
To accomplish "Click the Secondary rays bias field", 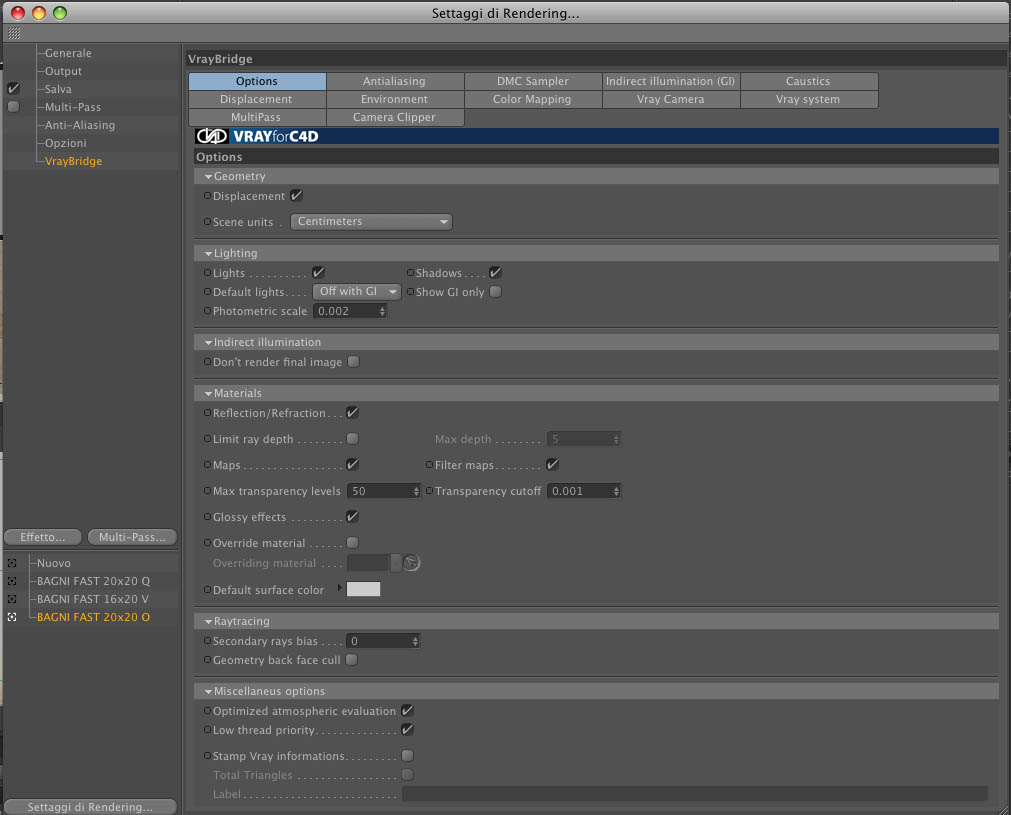I will click(x=383, y=641).
